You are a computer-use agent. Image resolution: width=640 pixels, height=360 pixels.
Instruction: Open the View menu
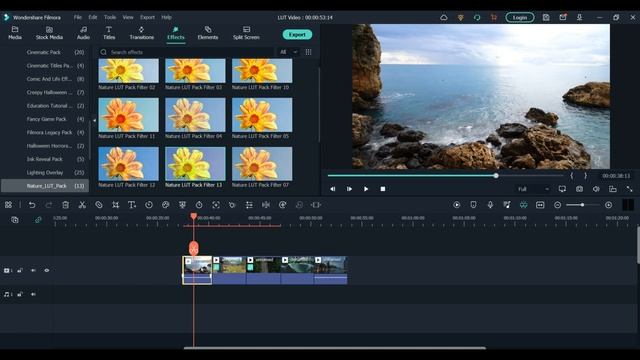(128, 17)
